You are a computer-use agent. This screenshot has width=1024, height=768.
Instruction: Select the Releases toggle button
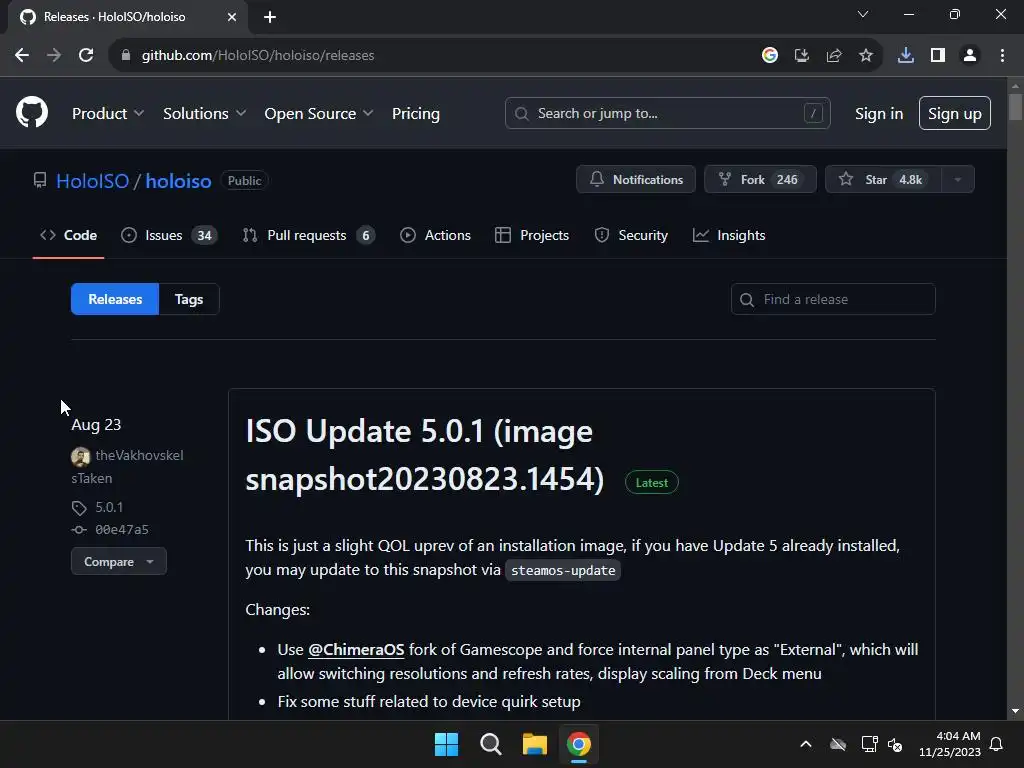[x=115, y=299]
